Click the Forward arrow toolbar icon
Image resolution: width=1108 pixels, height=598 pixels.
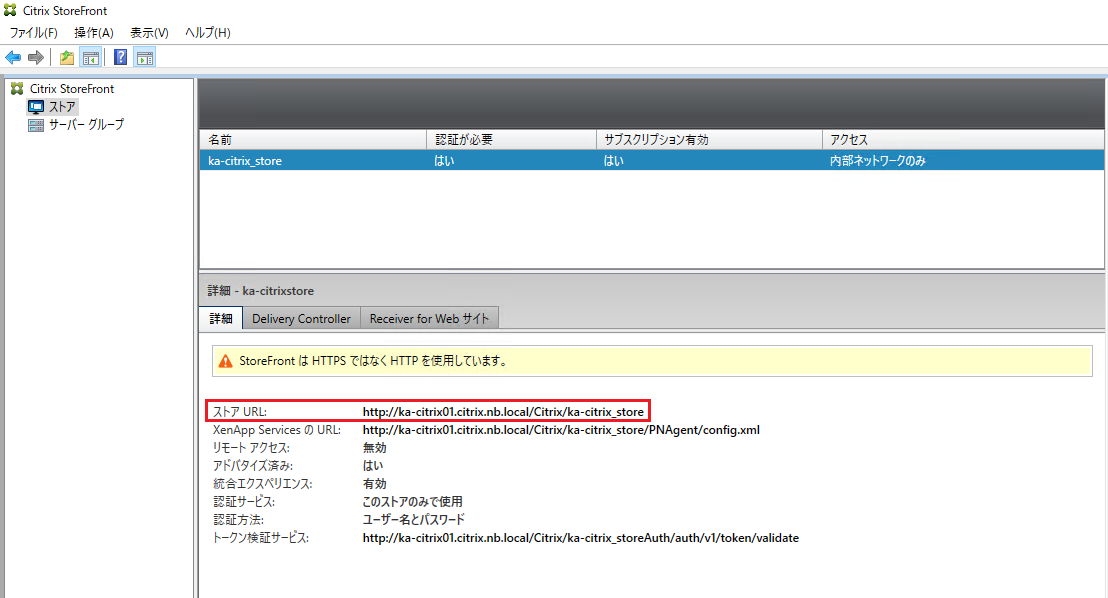[x=35, y=57]
